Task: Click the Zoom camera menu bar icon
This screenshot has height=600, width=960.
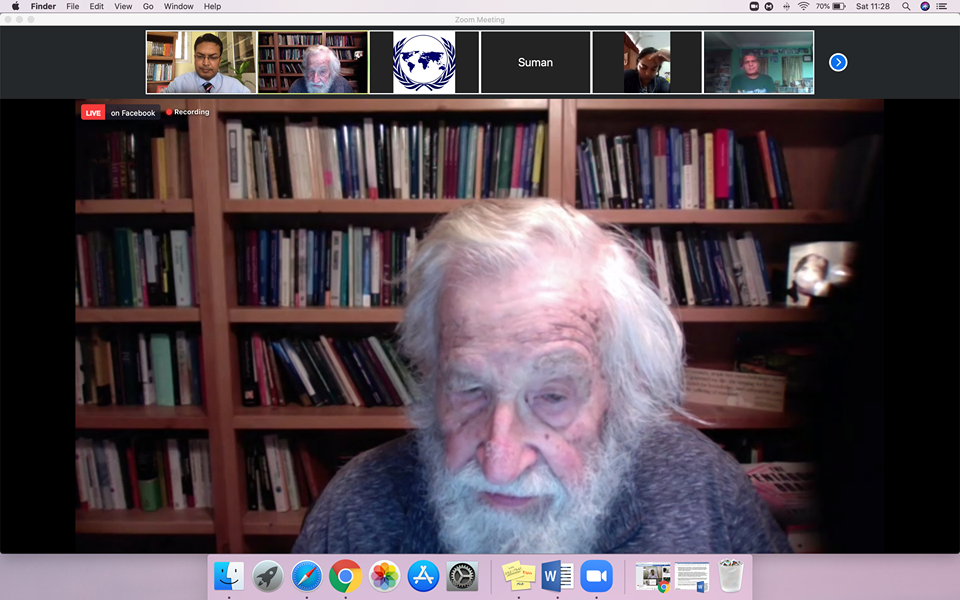Action: click(x=753, y=6)
